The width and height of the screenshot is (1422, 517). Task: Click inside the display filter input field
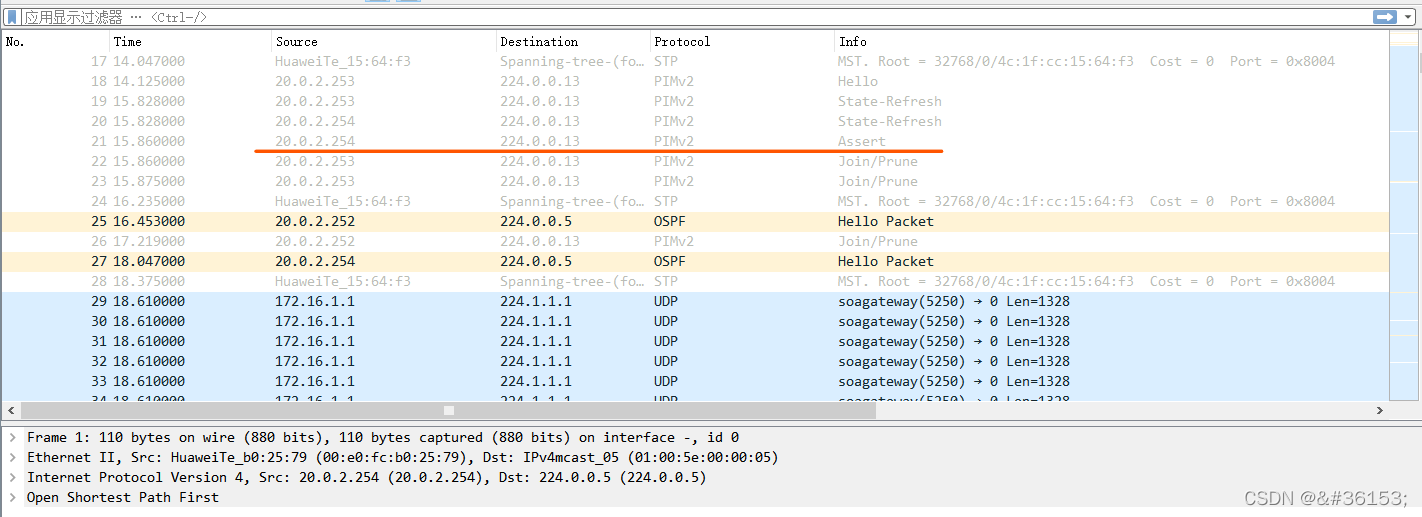click(700, 17)
